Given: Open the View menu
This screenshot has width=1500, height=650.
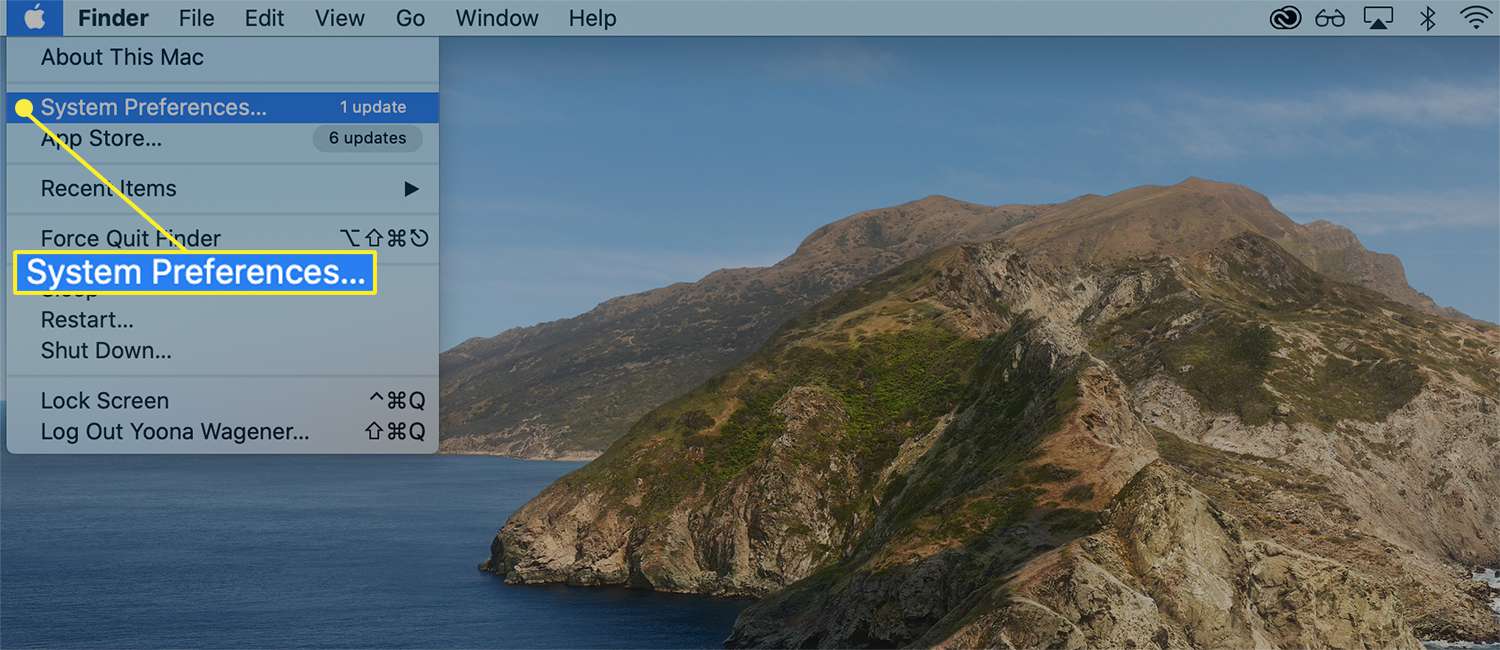Looking at the screenshot, I should [x=339, y=18].
